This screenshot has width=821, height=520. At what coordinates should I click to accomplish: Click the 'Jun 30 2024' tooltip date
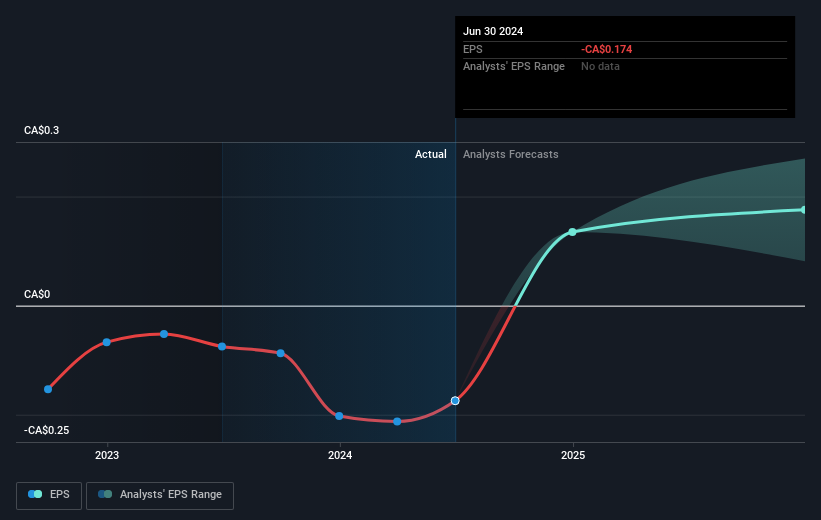(493, 31)
